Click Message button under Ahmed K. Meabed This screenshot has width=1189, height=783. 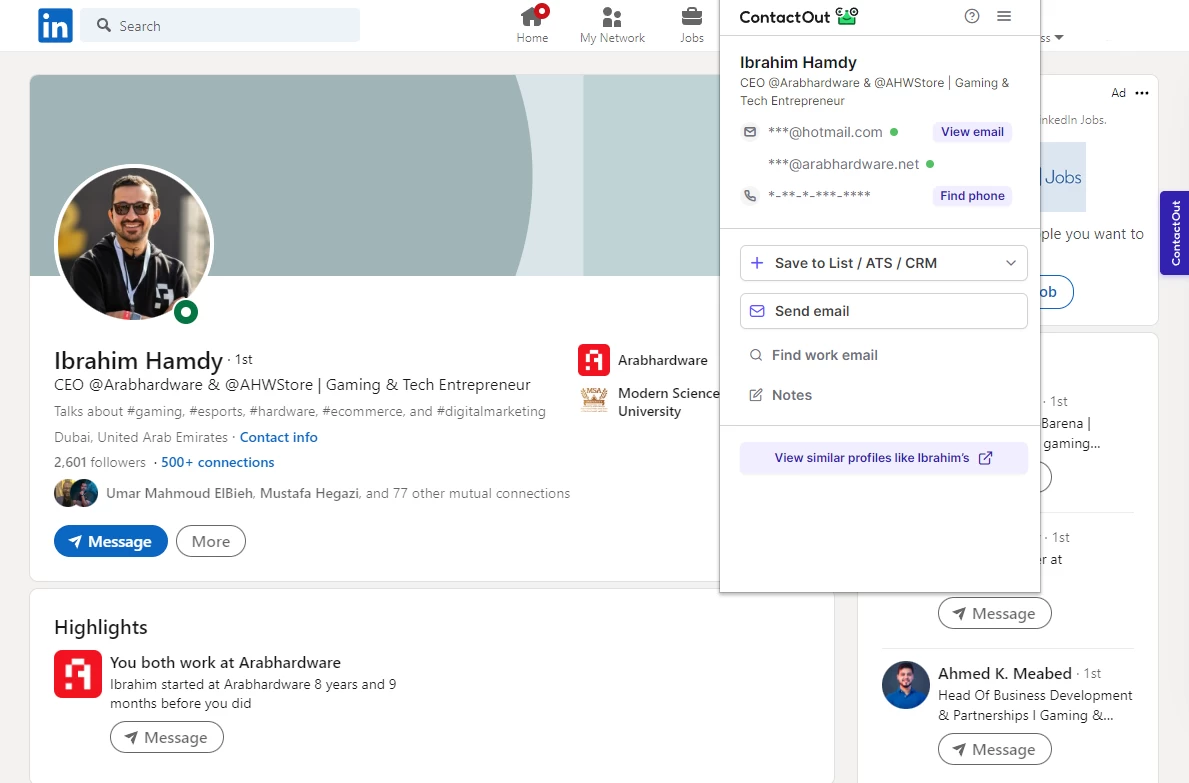pyautogui.click(x=995, y=750)
